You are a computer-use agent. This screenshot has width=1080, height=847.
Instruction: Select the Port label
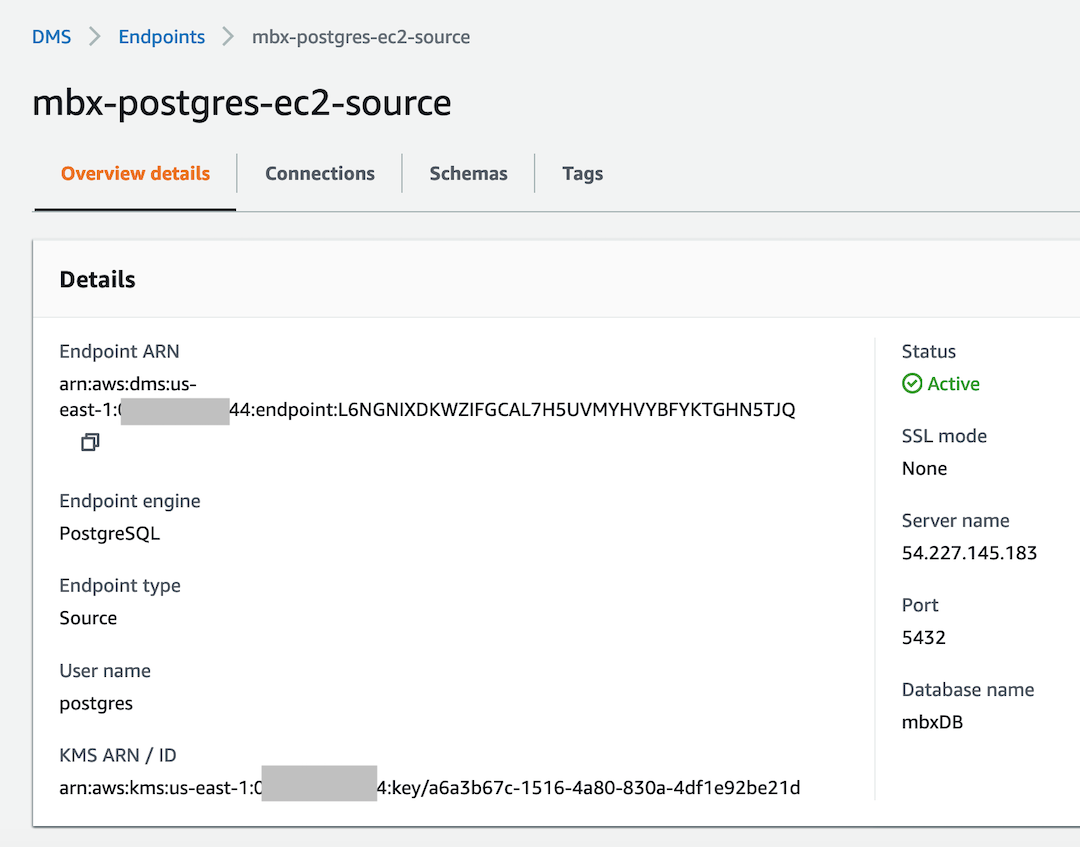[920, 605]
